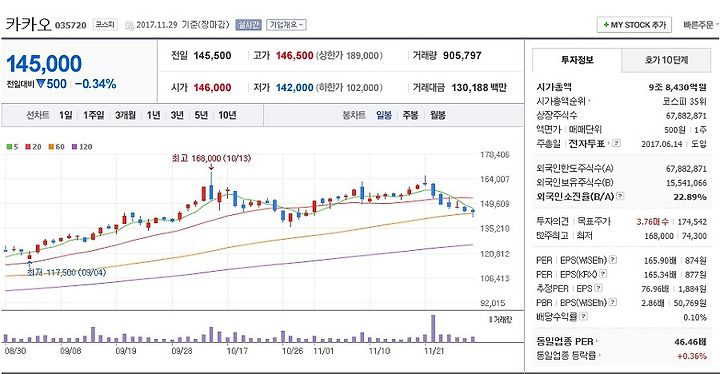Screen dimensions: 720x374
Task: Click the 저가 value 142,000
Action: pos(294,87)
